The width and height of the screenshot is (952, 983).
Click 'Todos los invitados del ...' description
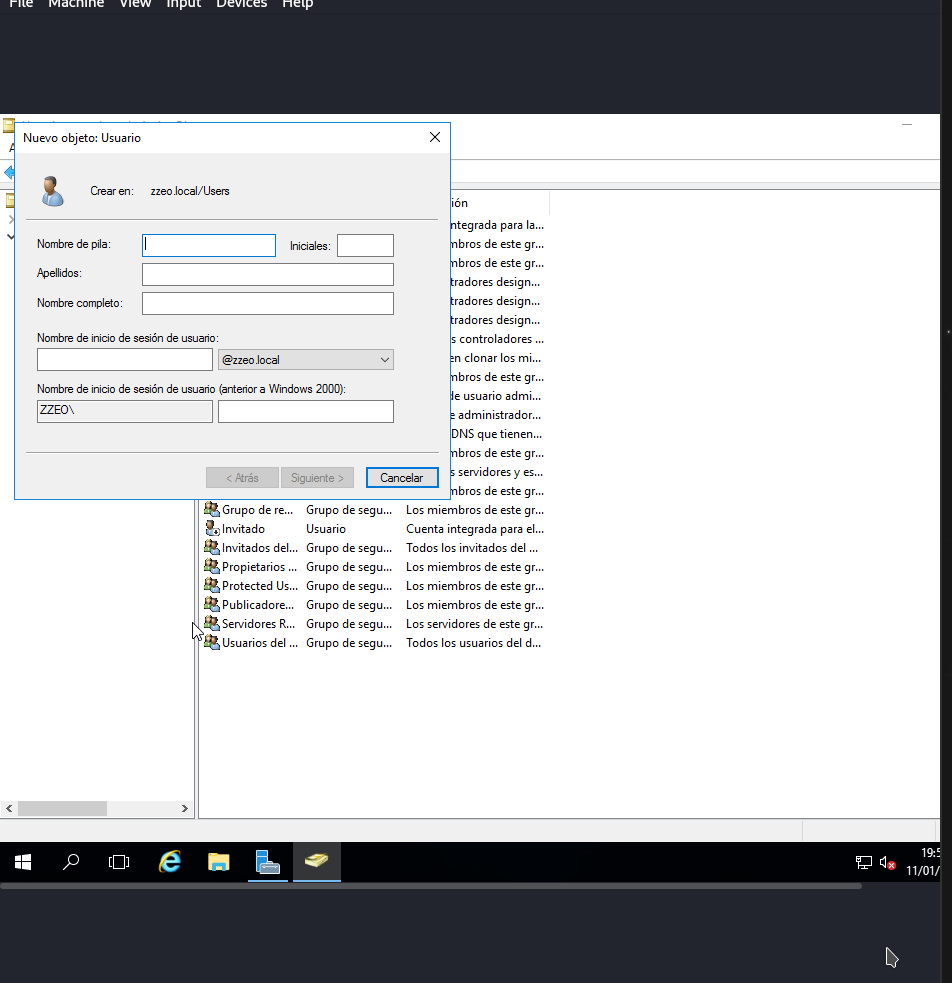coord(471,547)
